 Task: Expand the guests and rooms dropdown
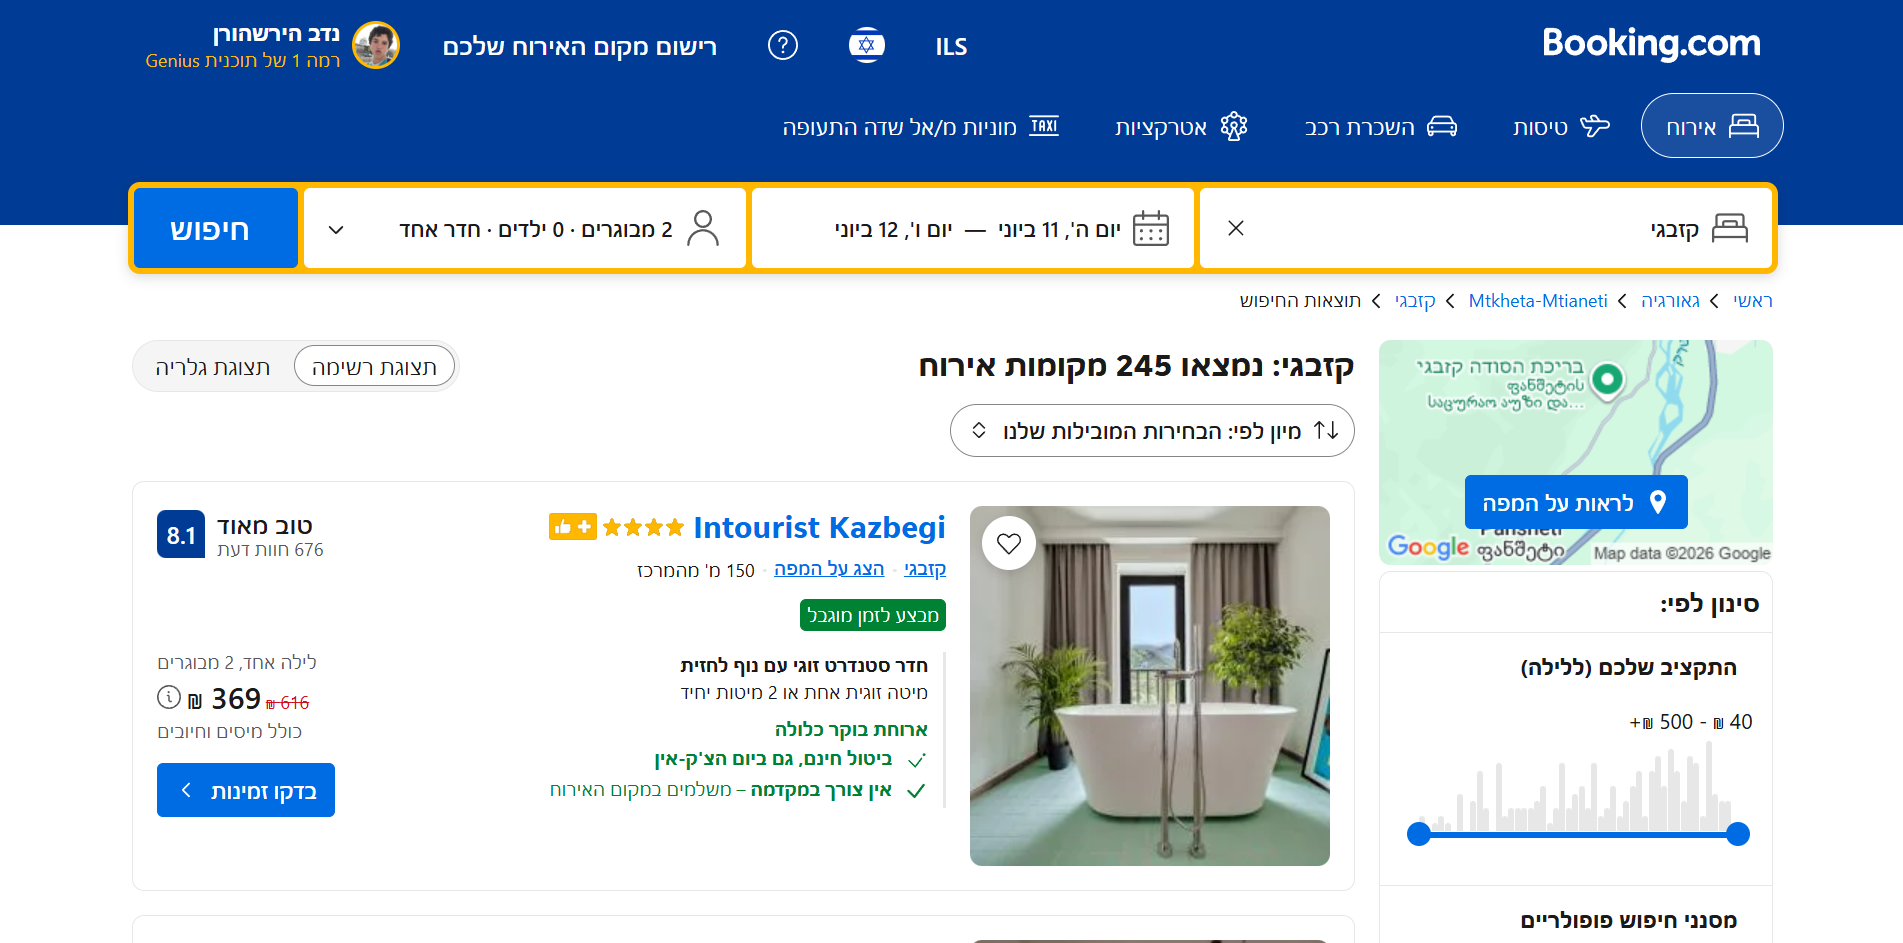point(525,228)
